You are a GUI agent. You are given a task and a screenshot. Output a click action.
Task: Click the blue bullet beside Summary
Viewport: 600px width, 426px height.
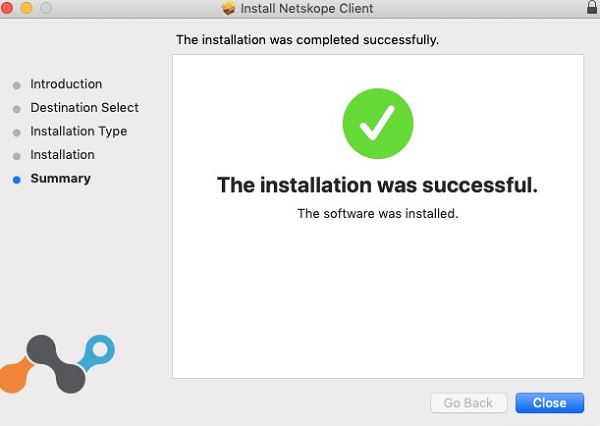pyautogui.click(x=16, y=180)
